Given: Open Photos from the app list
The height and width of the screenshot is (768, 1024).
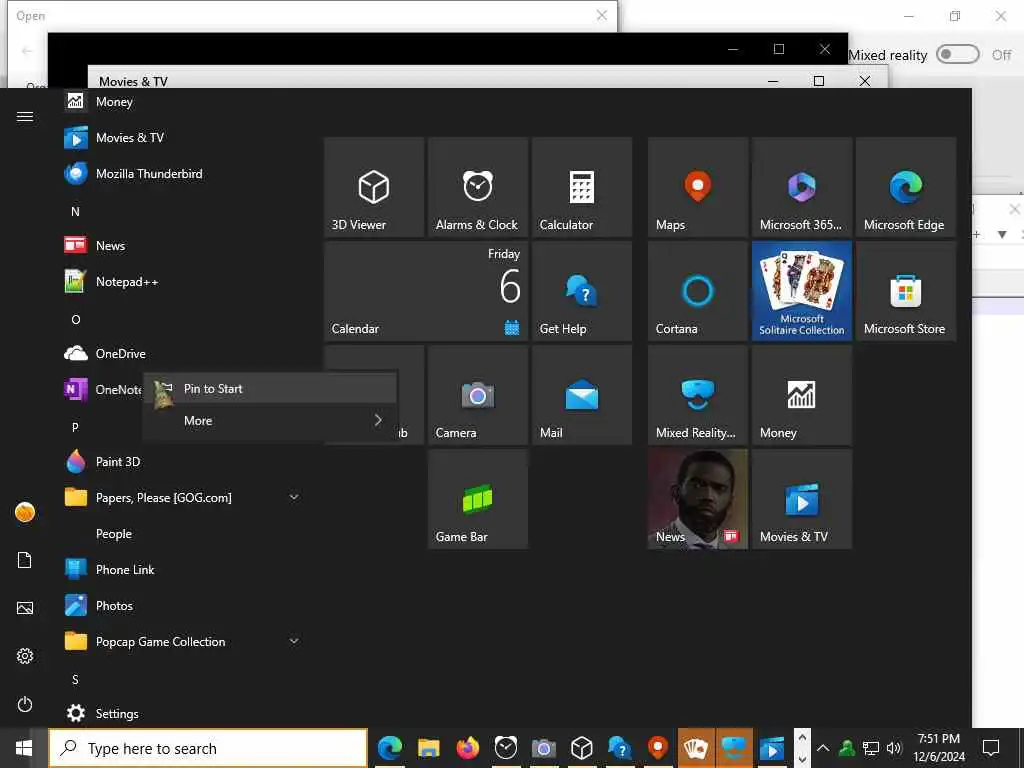Looking at the screenshot, I should (x=183, y=605).
